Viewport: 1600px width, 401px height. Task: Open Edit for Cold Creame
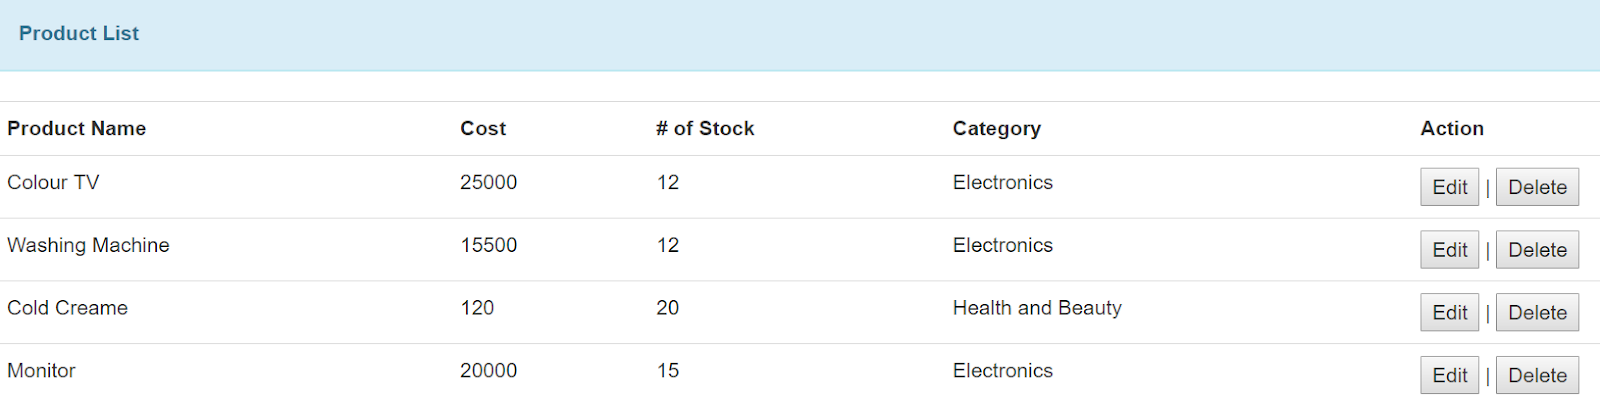click(1449, 313)
